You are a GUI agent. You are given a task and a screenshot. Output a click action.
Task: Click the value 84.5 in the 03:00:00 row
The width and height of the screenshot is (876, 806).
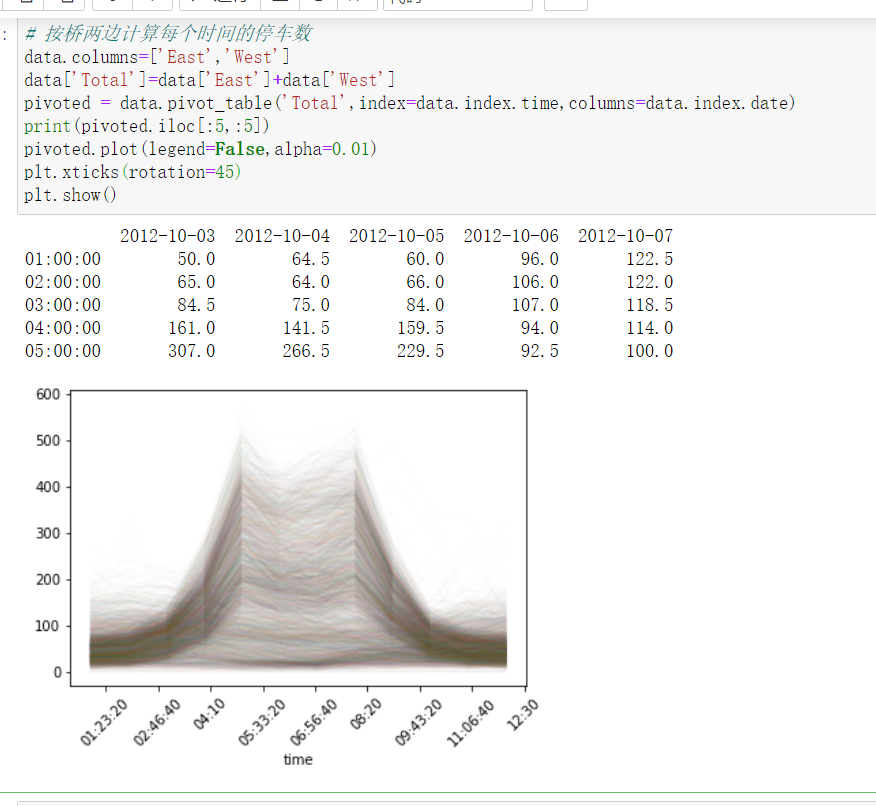[x=196, y=305]
